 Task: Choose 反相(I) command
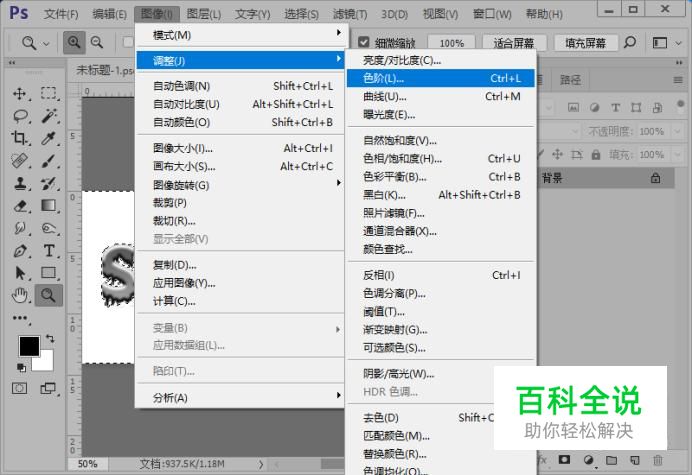pyautogui.click(x=440, y=275)
